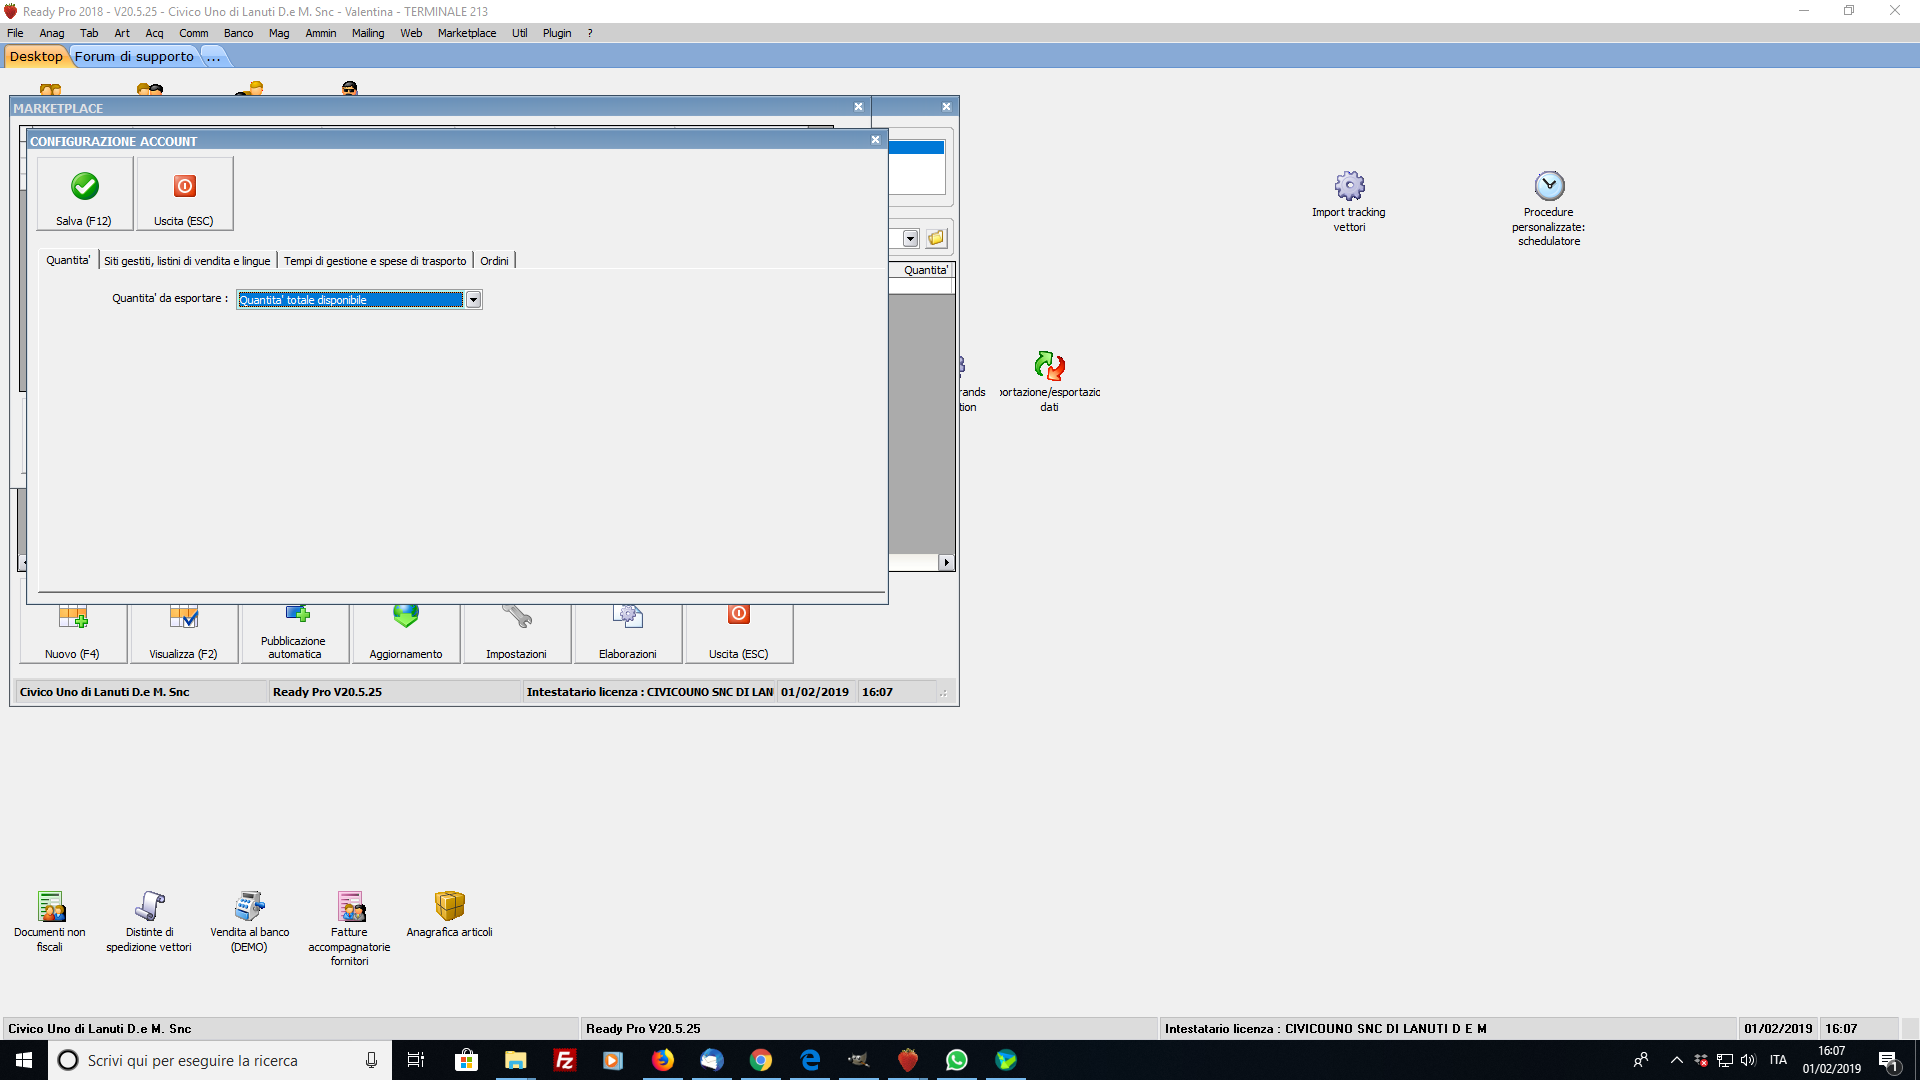Image resolution: width=1920 pixels, height=1080 pixels.
Task: Open Distinte di spedizione vettori icon
Action: coord(150,906)
